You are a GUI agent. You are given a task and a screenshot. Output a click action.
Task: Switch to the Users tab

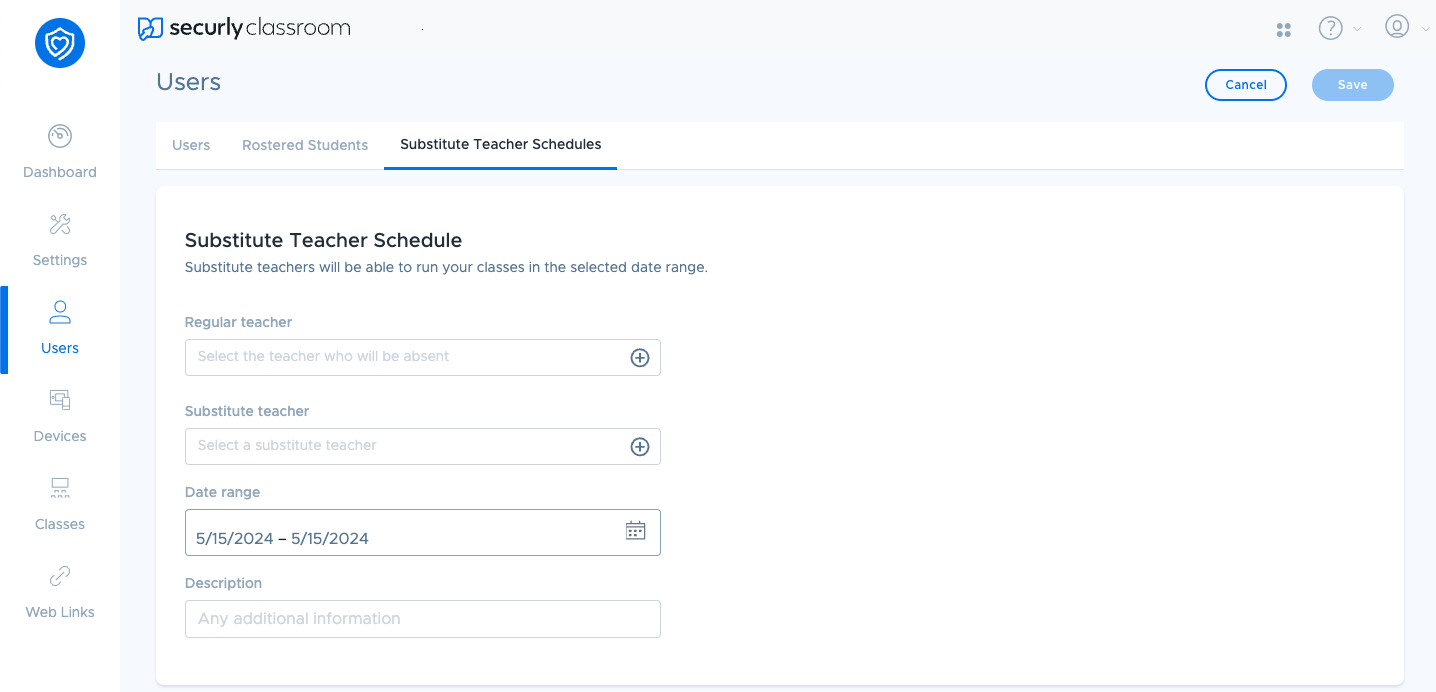click(191, 145)
